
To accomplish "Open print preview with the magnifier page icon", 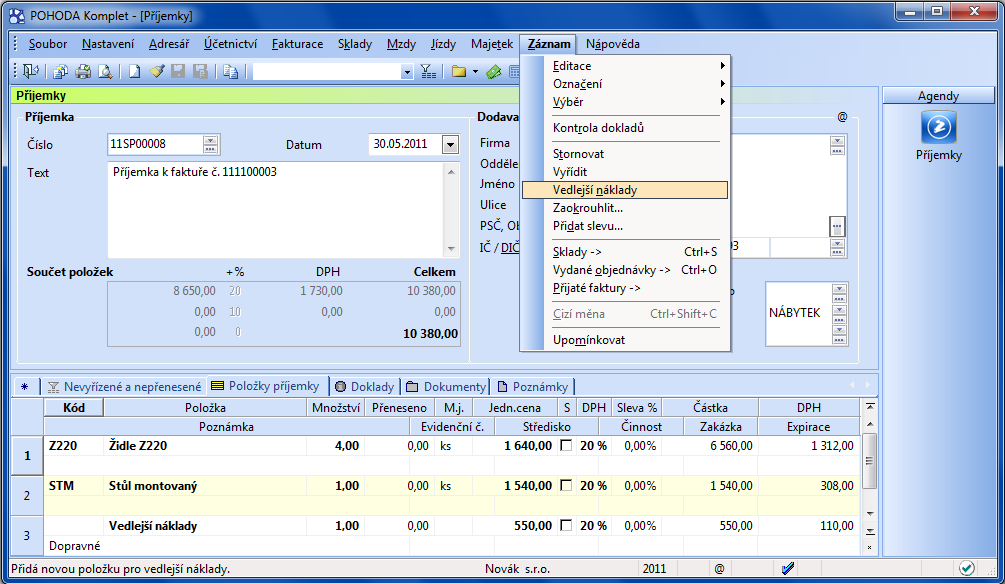I will pos(104,71).
